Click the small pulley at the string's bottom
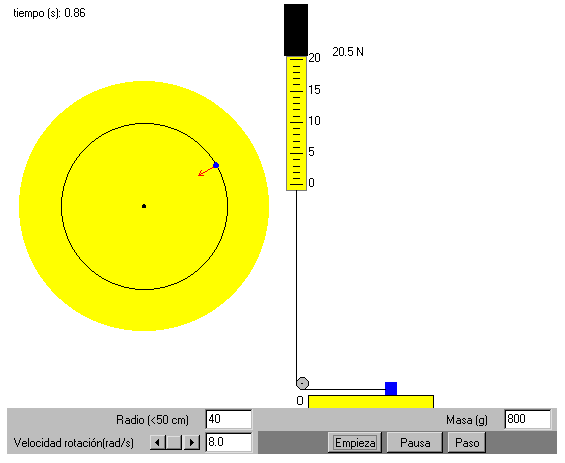Screen dimensions: 565x463 click(x=302, y=383)
